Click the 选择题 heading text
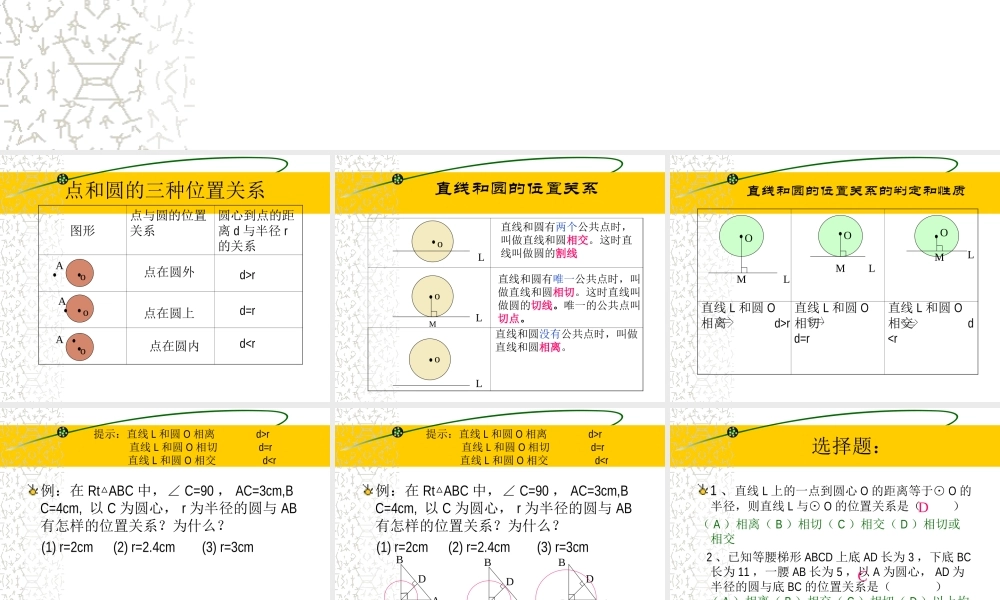The image size is (1000, 600). tap(846, 446)
